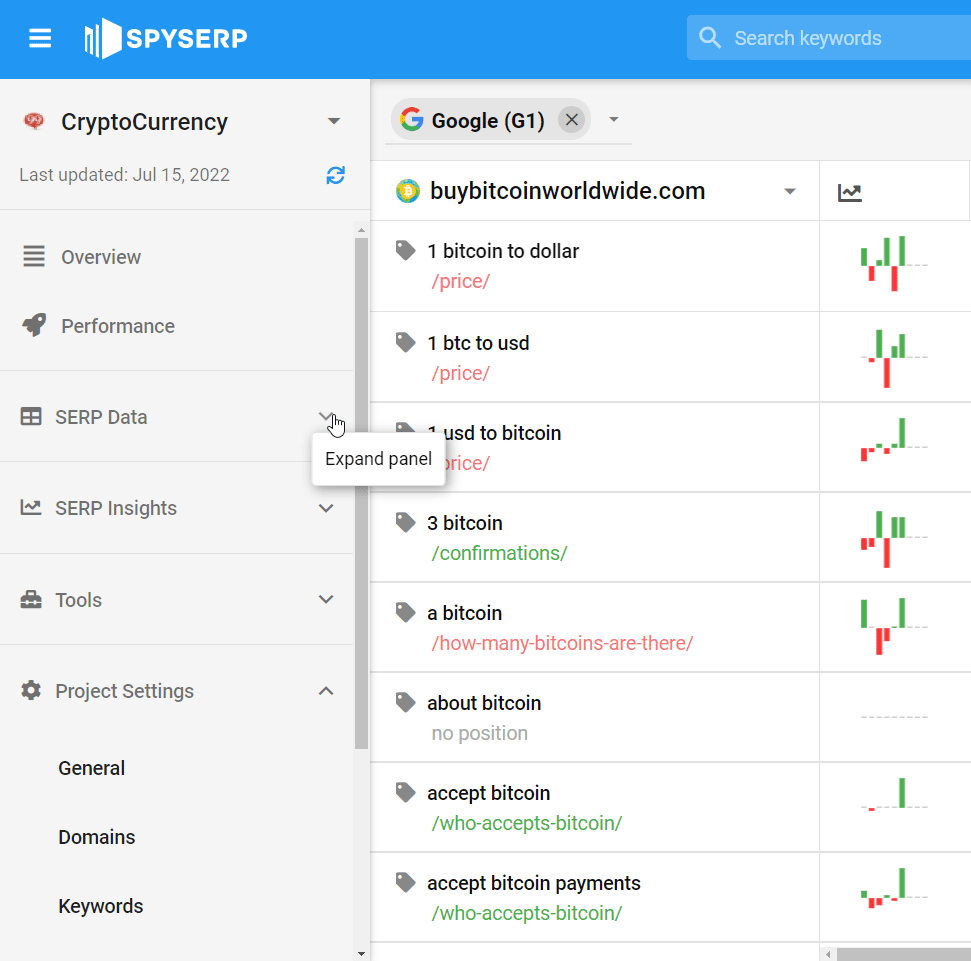Refresh project data with the sync icon

pyautogui.click(x=336, y=175)
